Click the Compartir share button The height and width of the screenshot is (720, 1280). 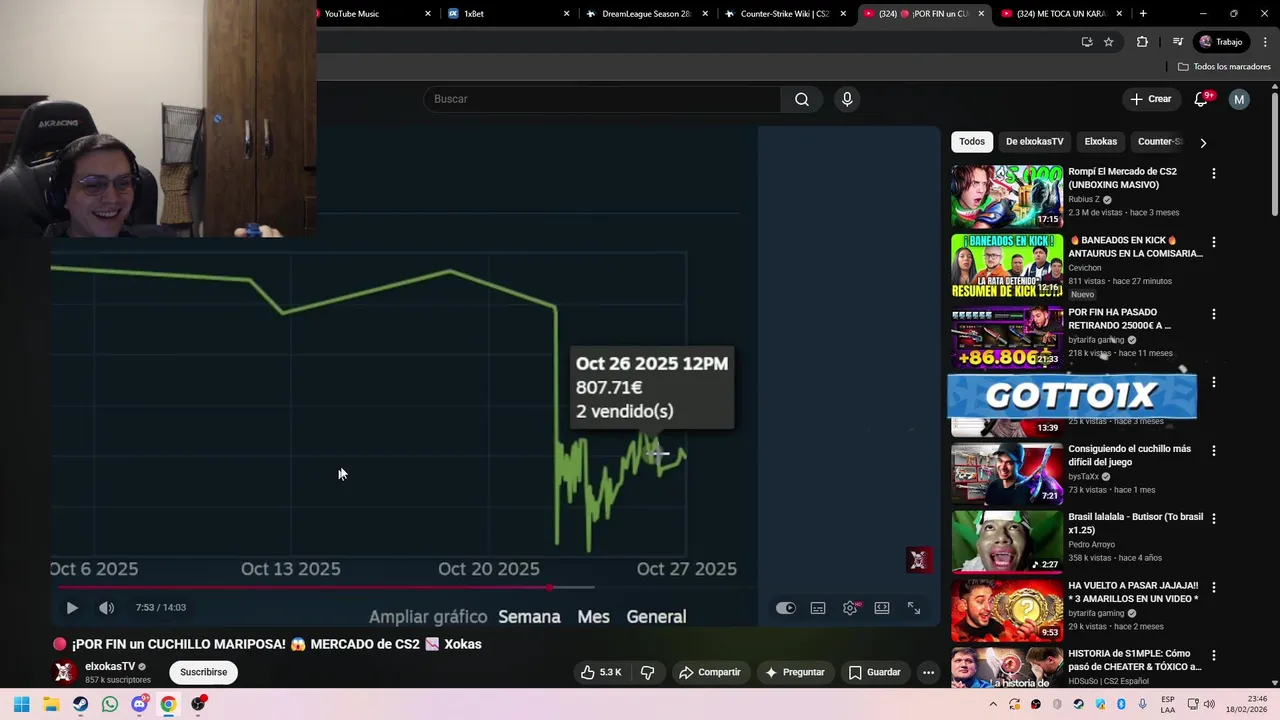click(x=709, y=673)
